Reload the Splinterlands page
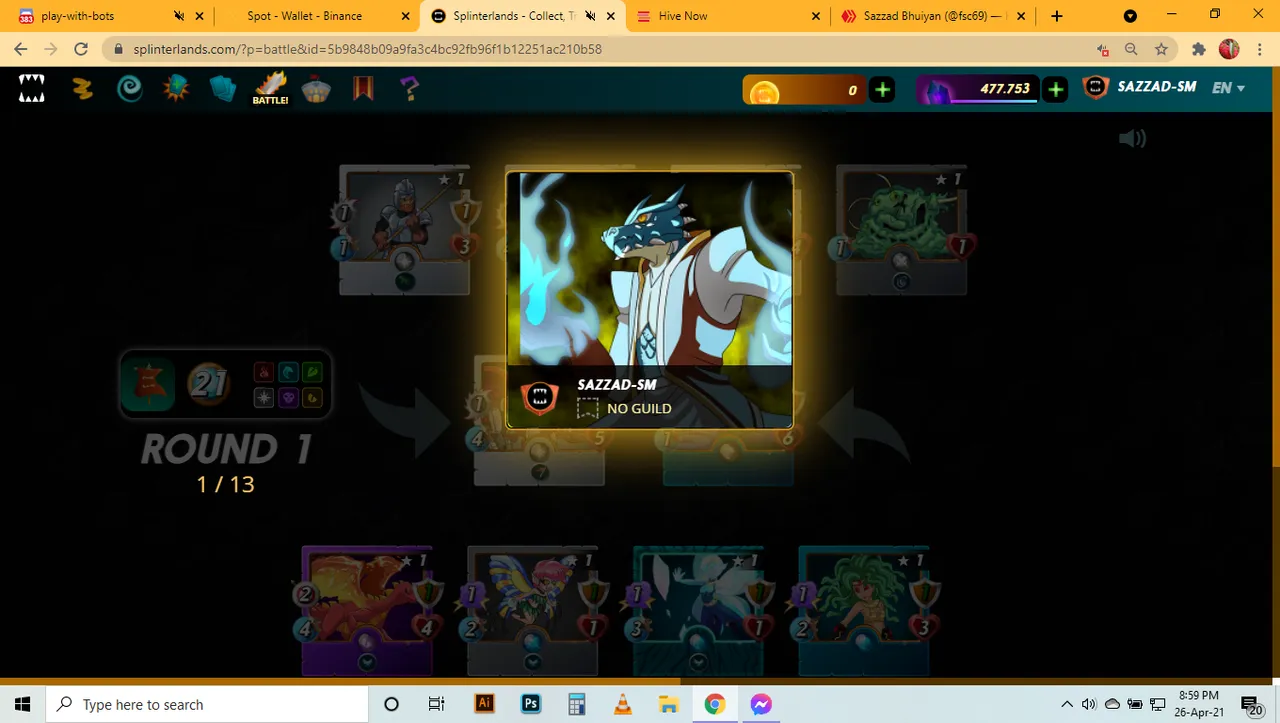This screenshot has height=723, width=1280. click(82, 49)
